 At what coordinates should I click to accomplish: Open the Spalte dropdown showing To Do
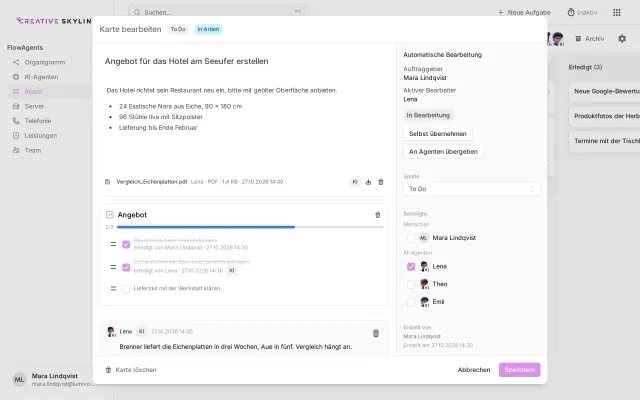471,189
